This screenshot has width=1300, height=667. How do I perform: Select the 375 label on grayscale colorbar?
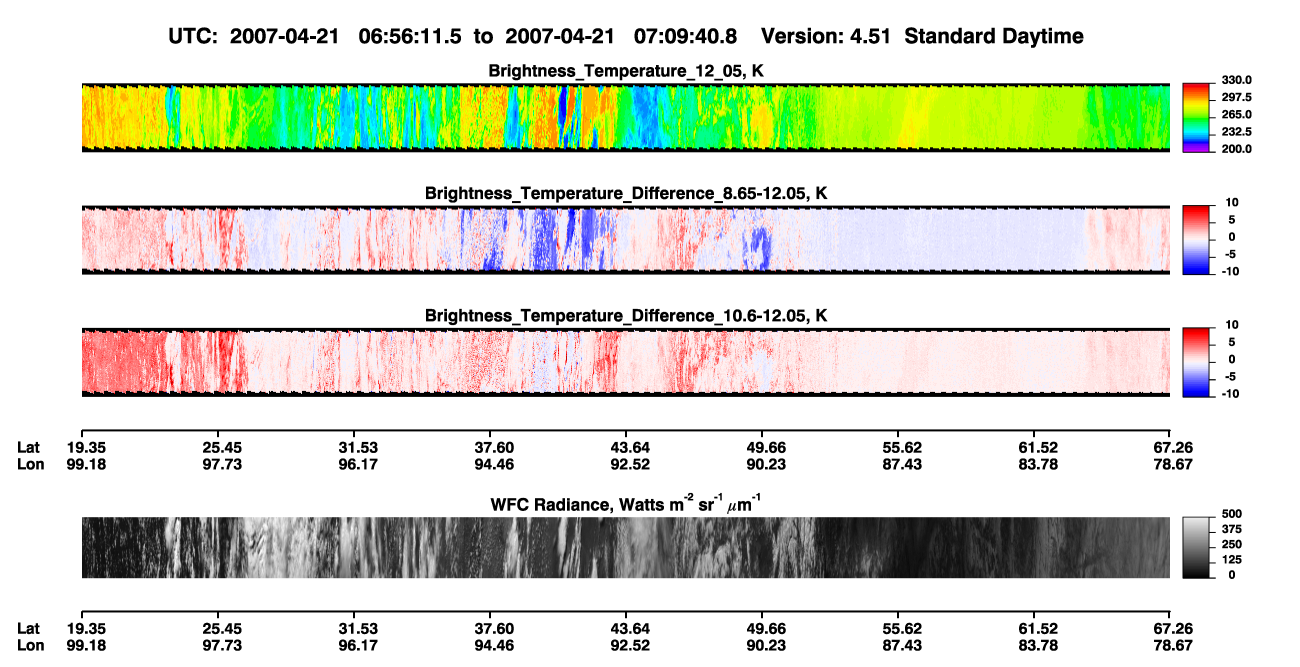(1231, 529)
